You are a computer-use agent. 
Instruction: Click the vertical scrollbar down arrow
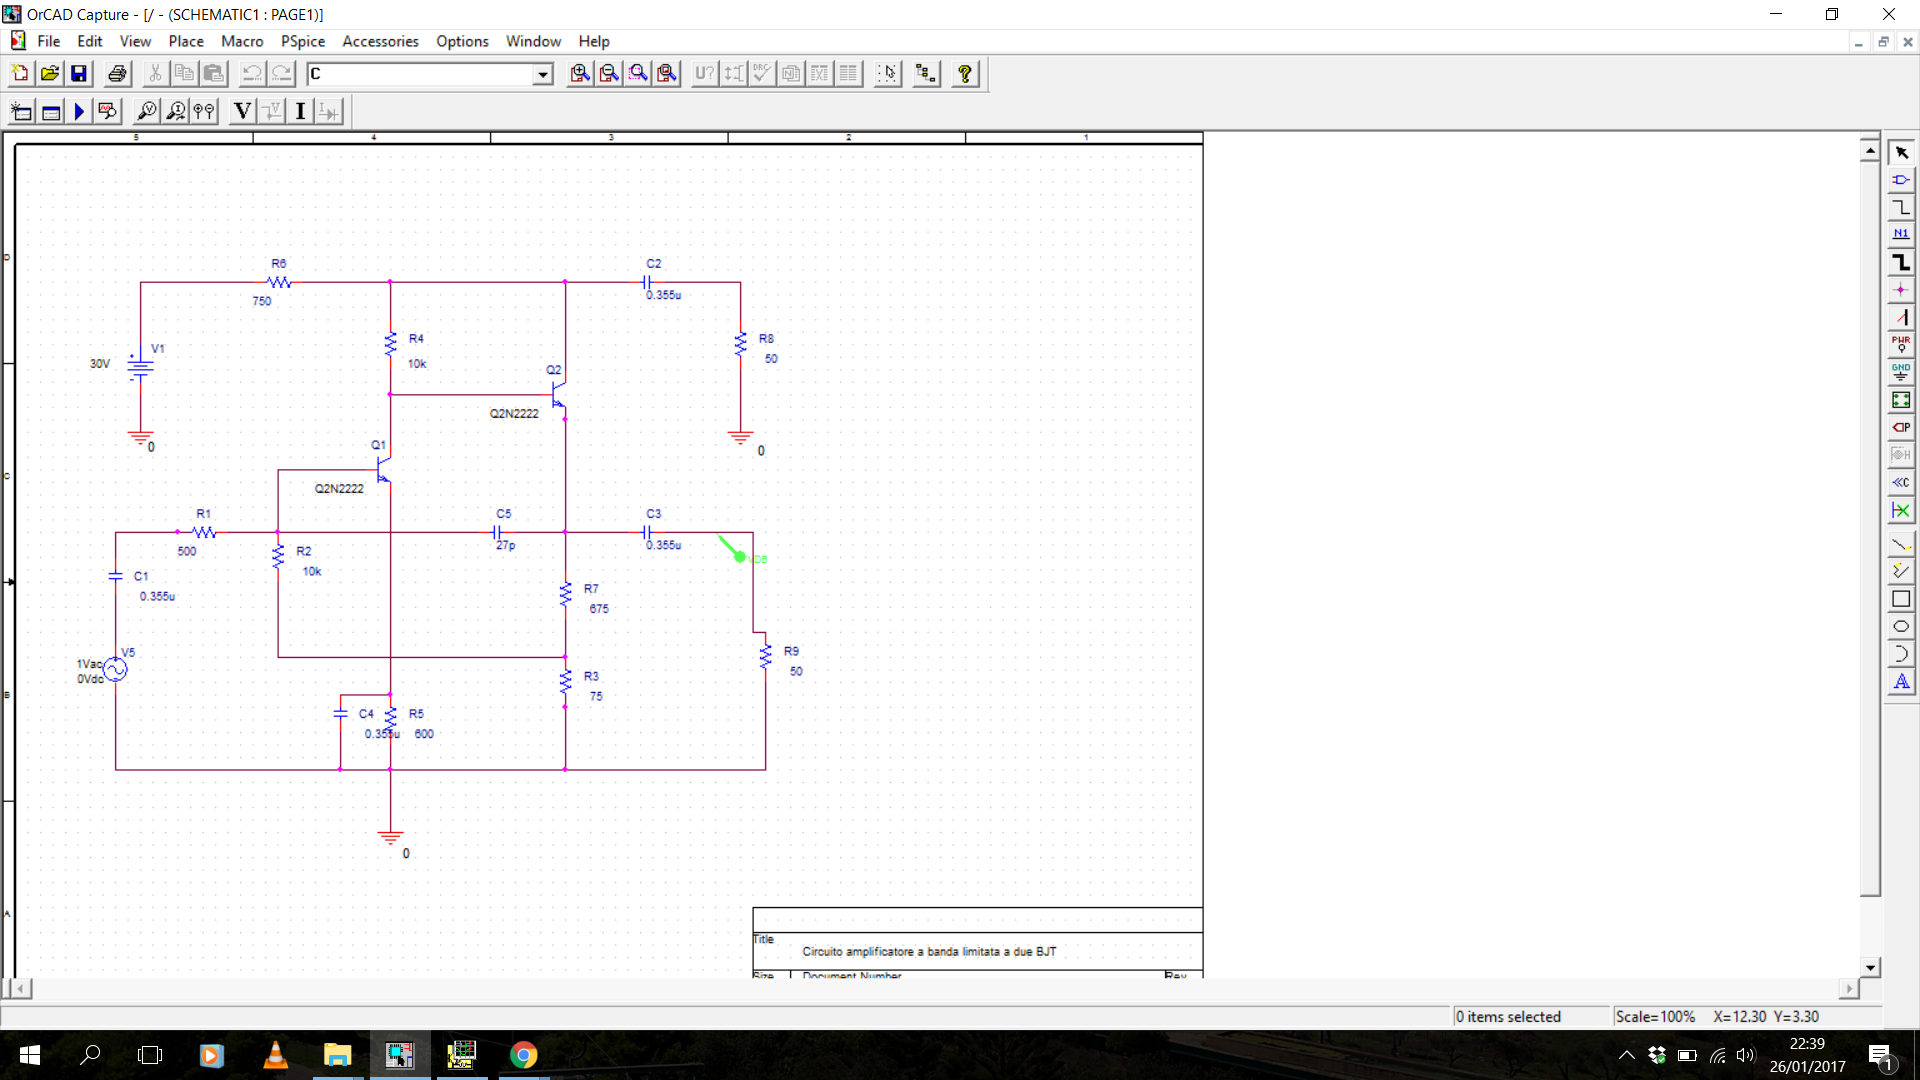[x=1870, y=967]
